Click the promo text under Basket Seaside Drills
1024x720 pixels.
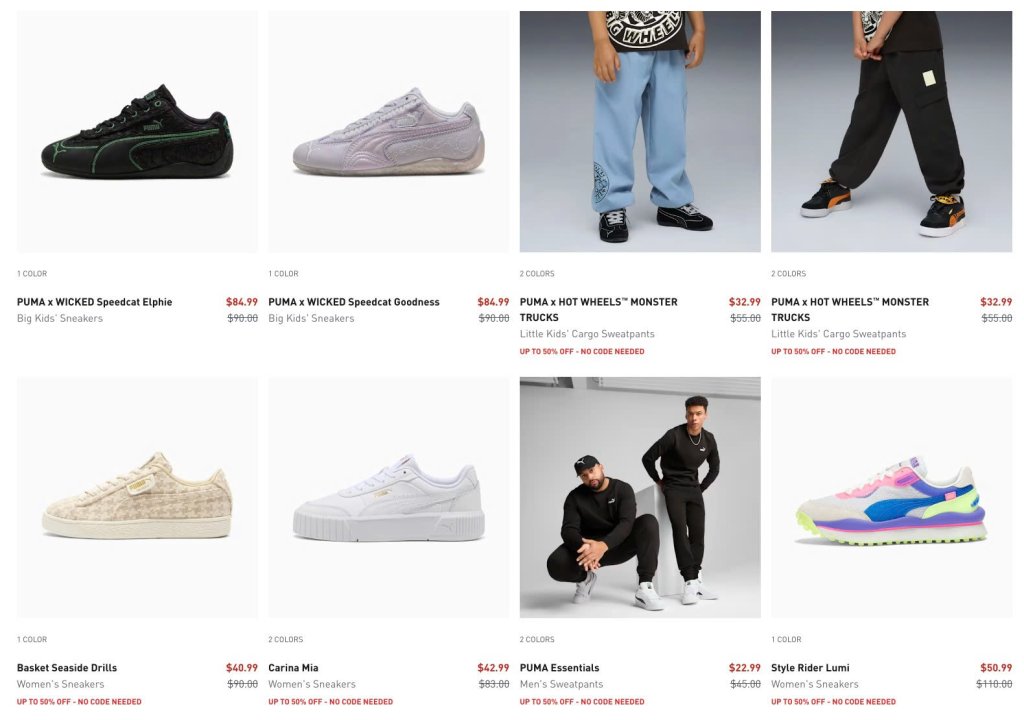pyautogui.click(x=79, y=702)
